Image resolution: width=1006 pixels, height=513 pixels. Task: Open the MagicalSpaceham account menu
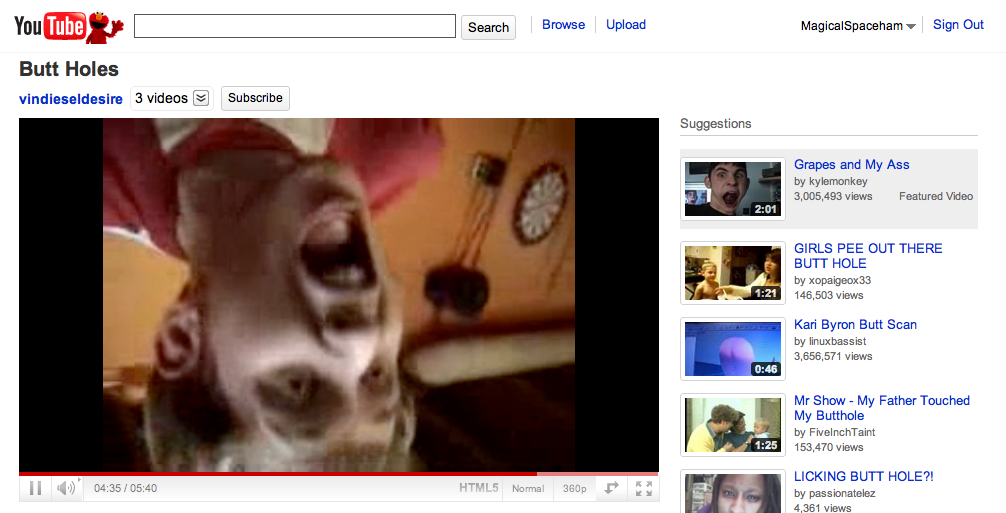[x=858, y=26]
